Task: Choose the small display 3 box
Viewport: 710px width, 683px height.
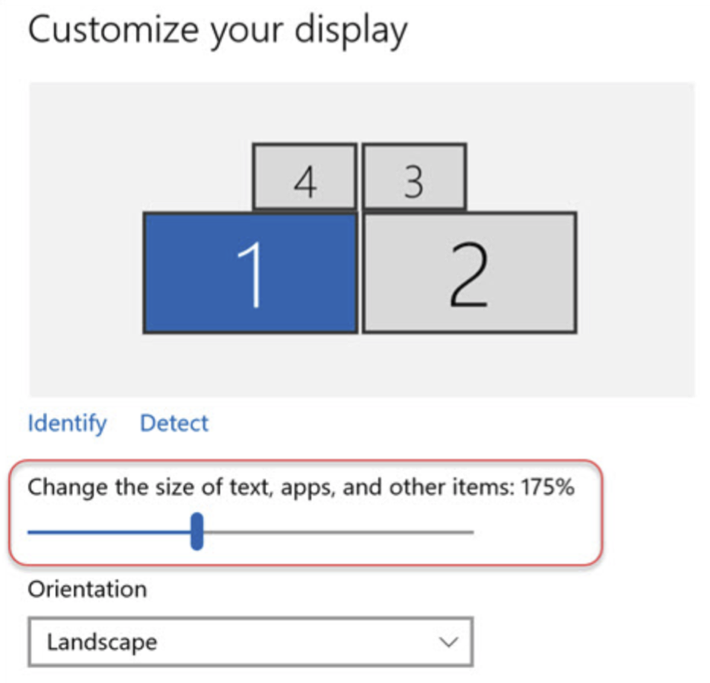Action: [x=414, y=177]
